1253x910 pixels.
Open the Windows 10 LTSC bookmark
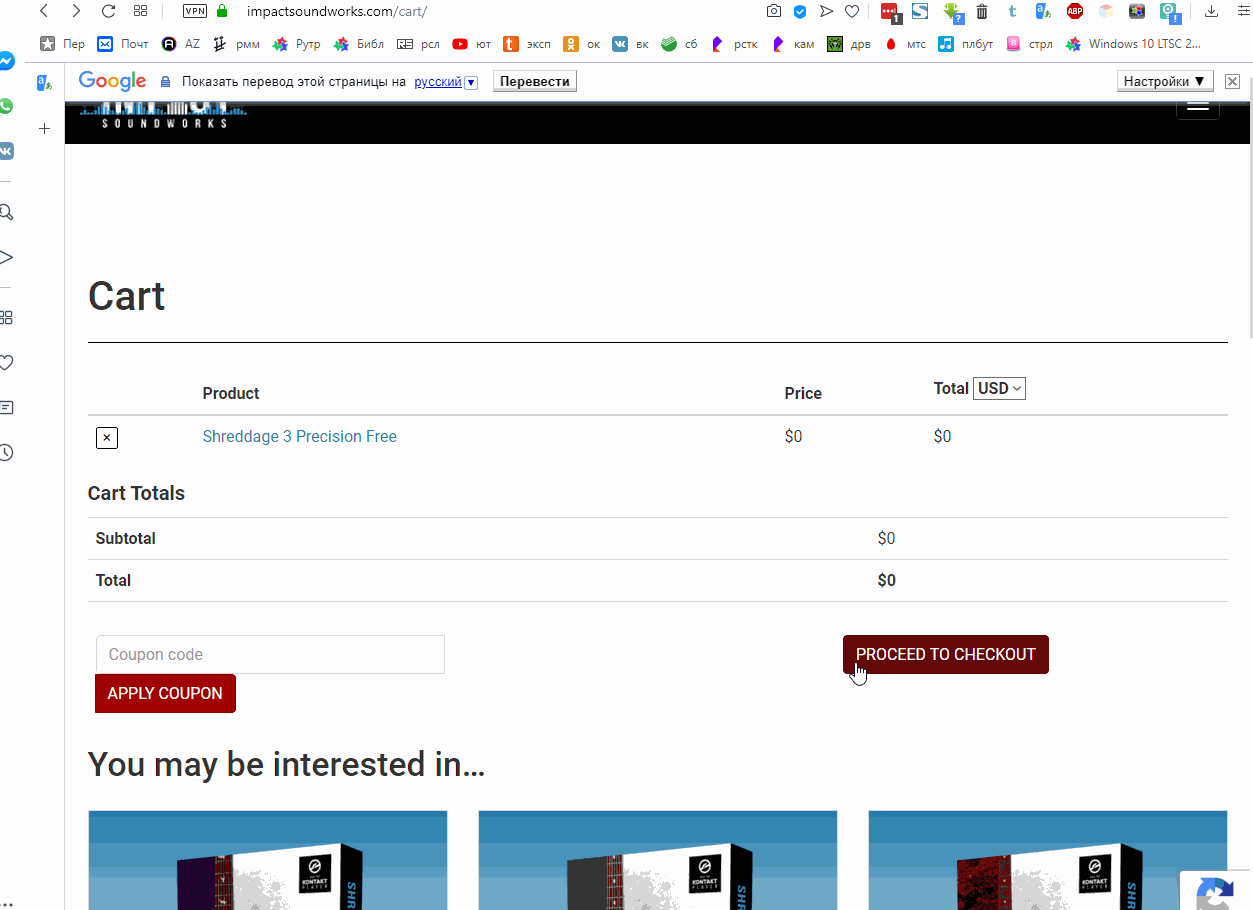pos(1133,44)
